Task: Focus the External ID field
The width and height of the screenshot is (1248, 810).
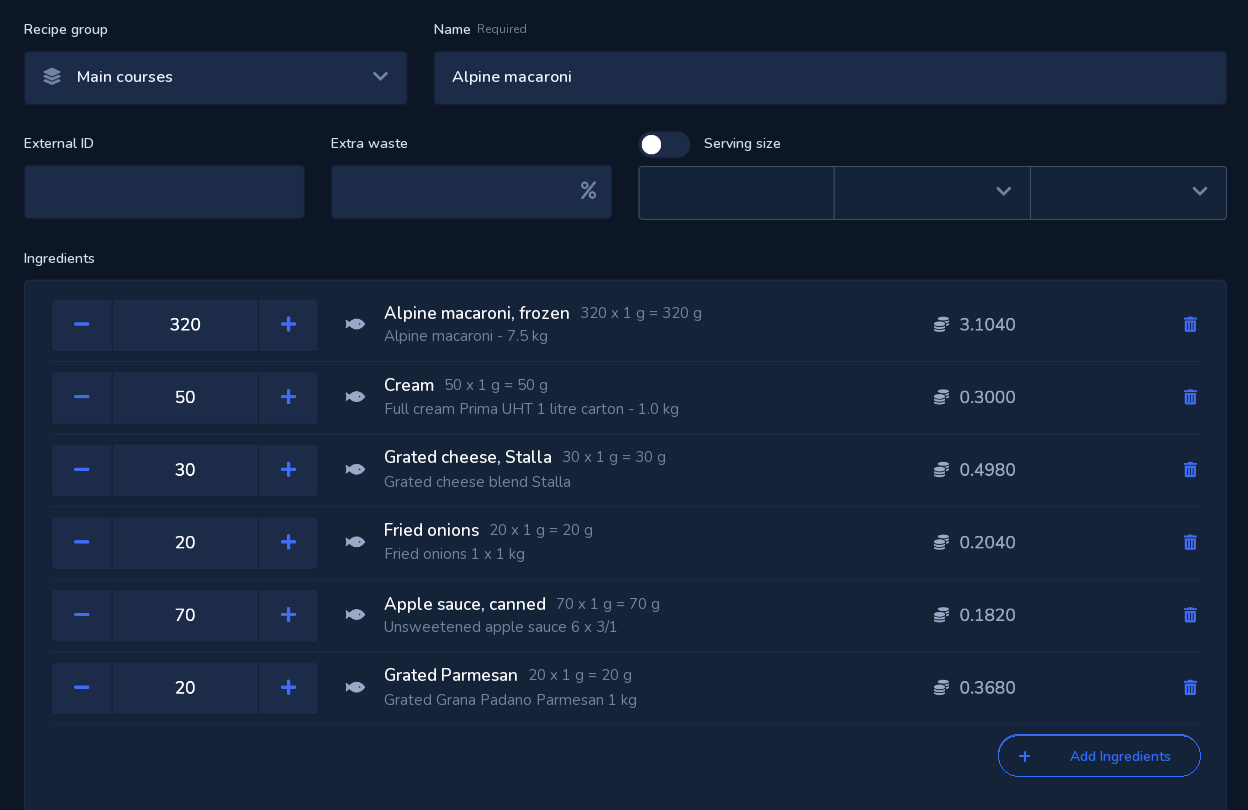Action: point(164,192)
